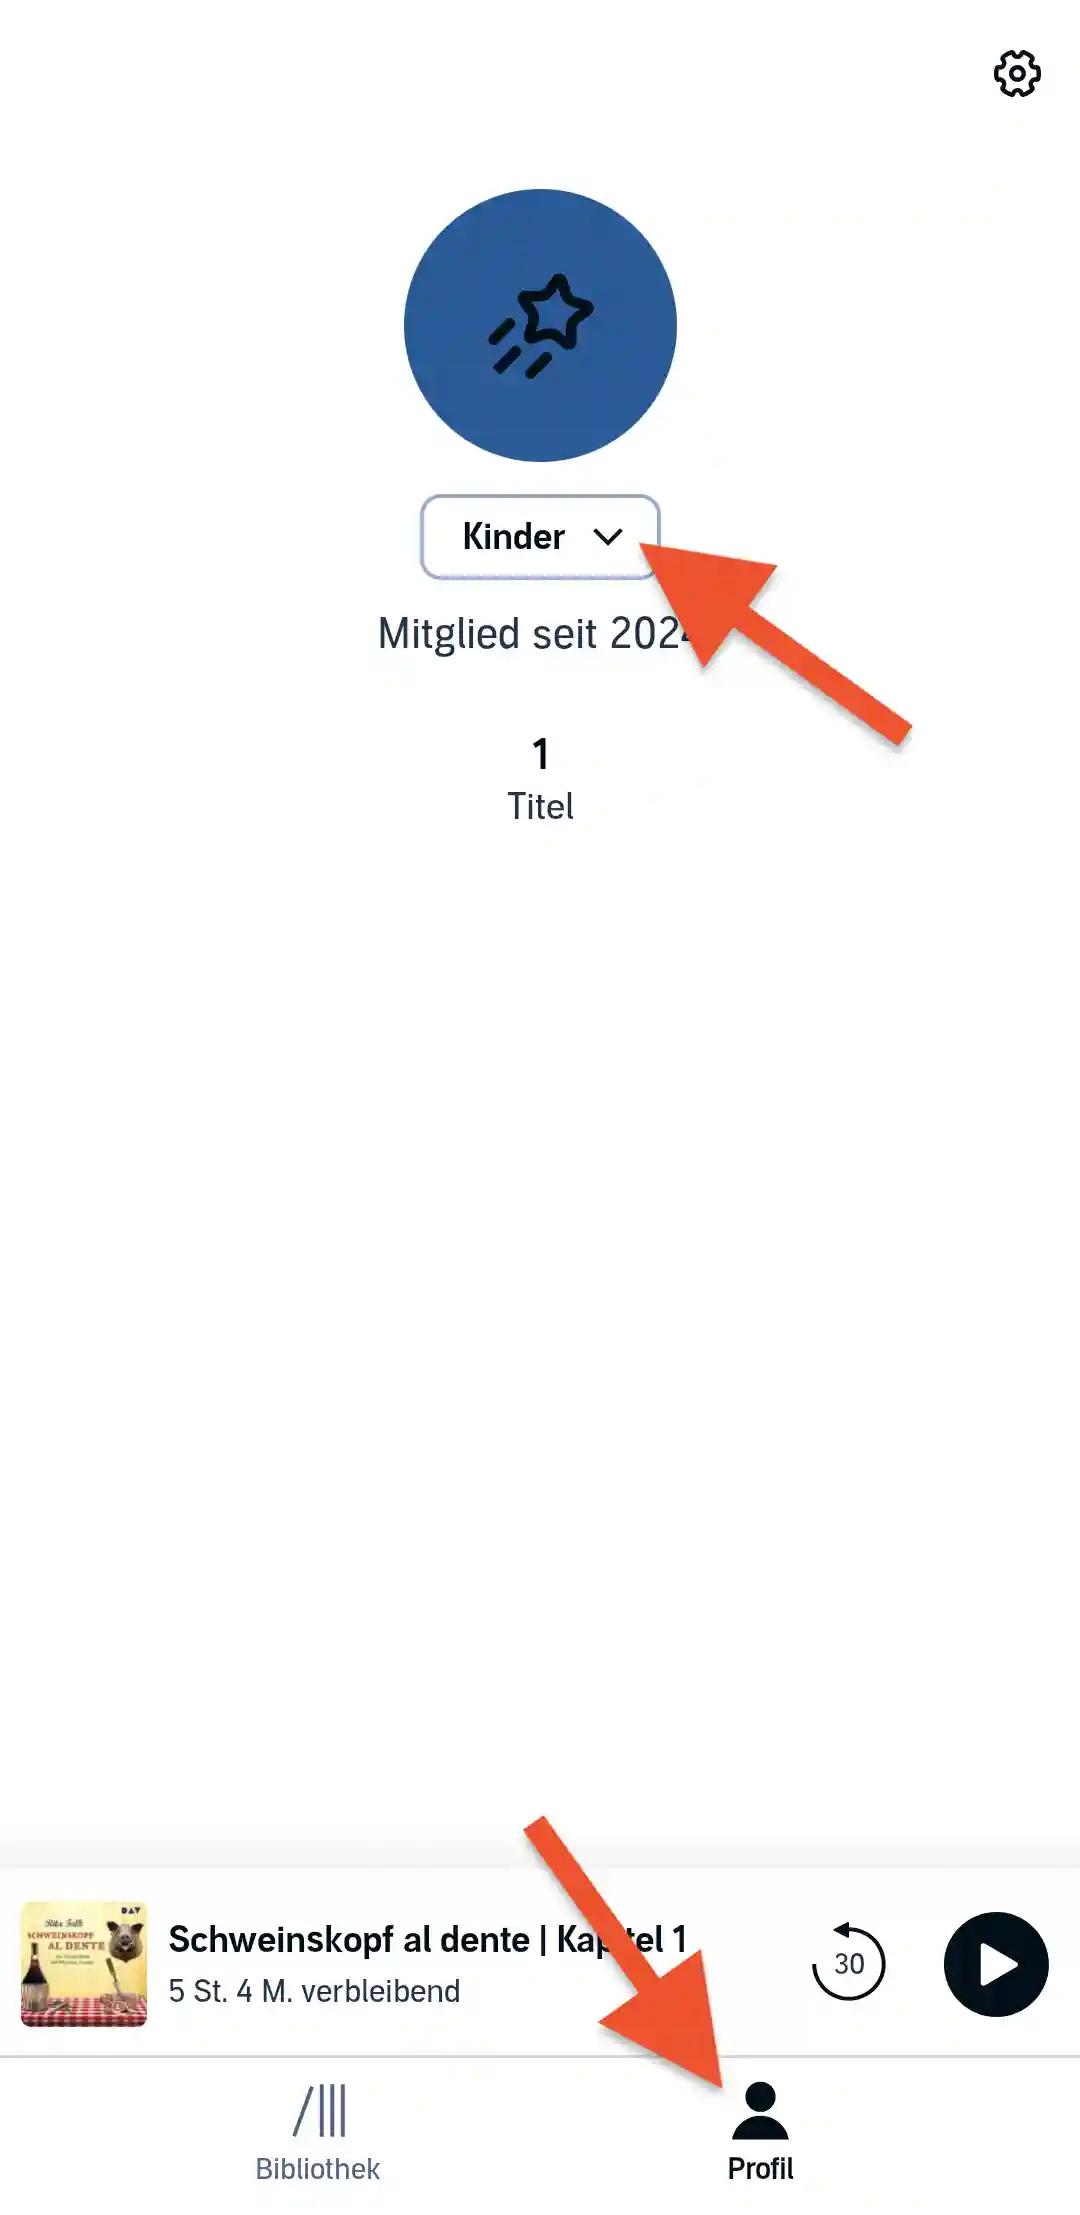Screen dimensions: 1080x2215
Task: Click the chevron next to Kinder
Action: click(608, 537)
